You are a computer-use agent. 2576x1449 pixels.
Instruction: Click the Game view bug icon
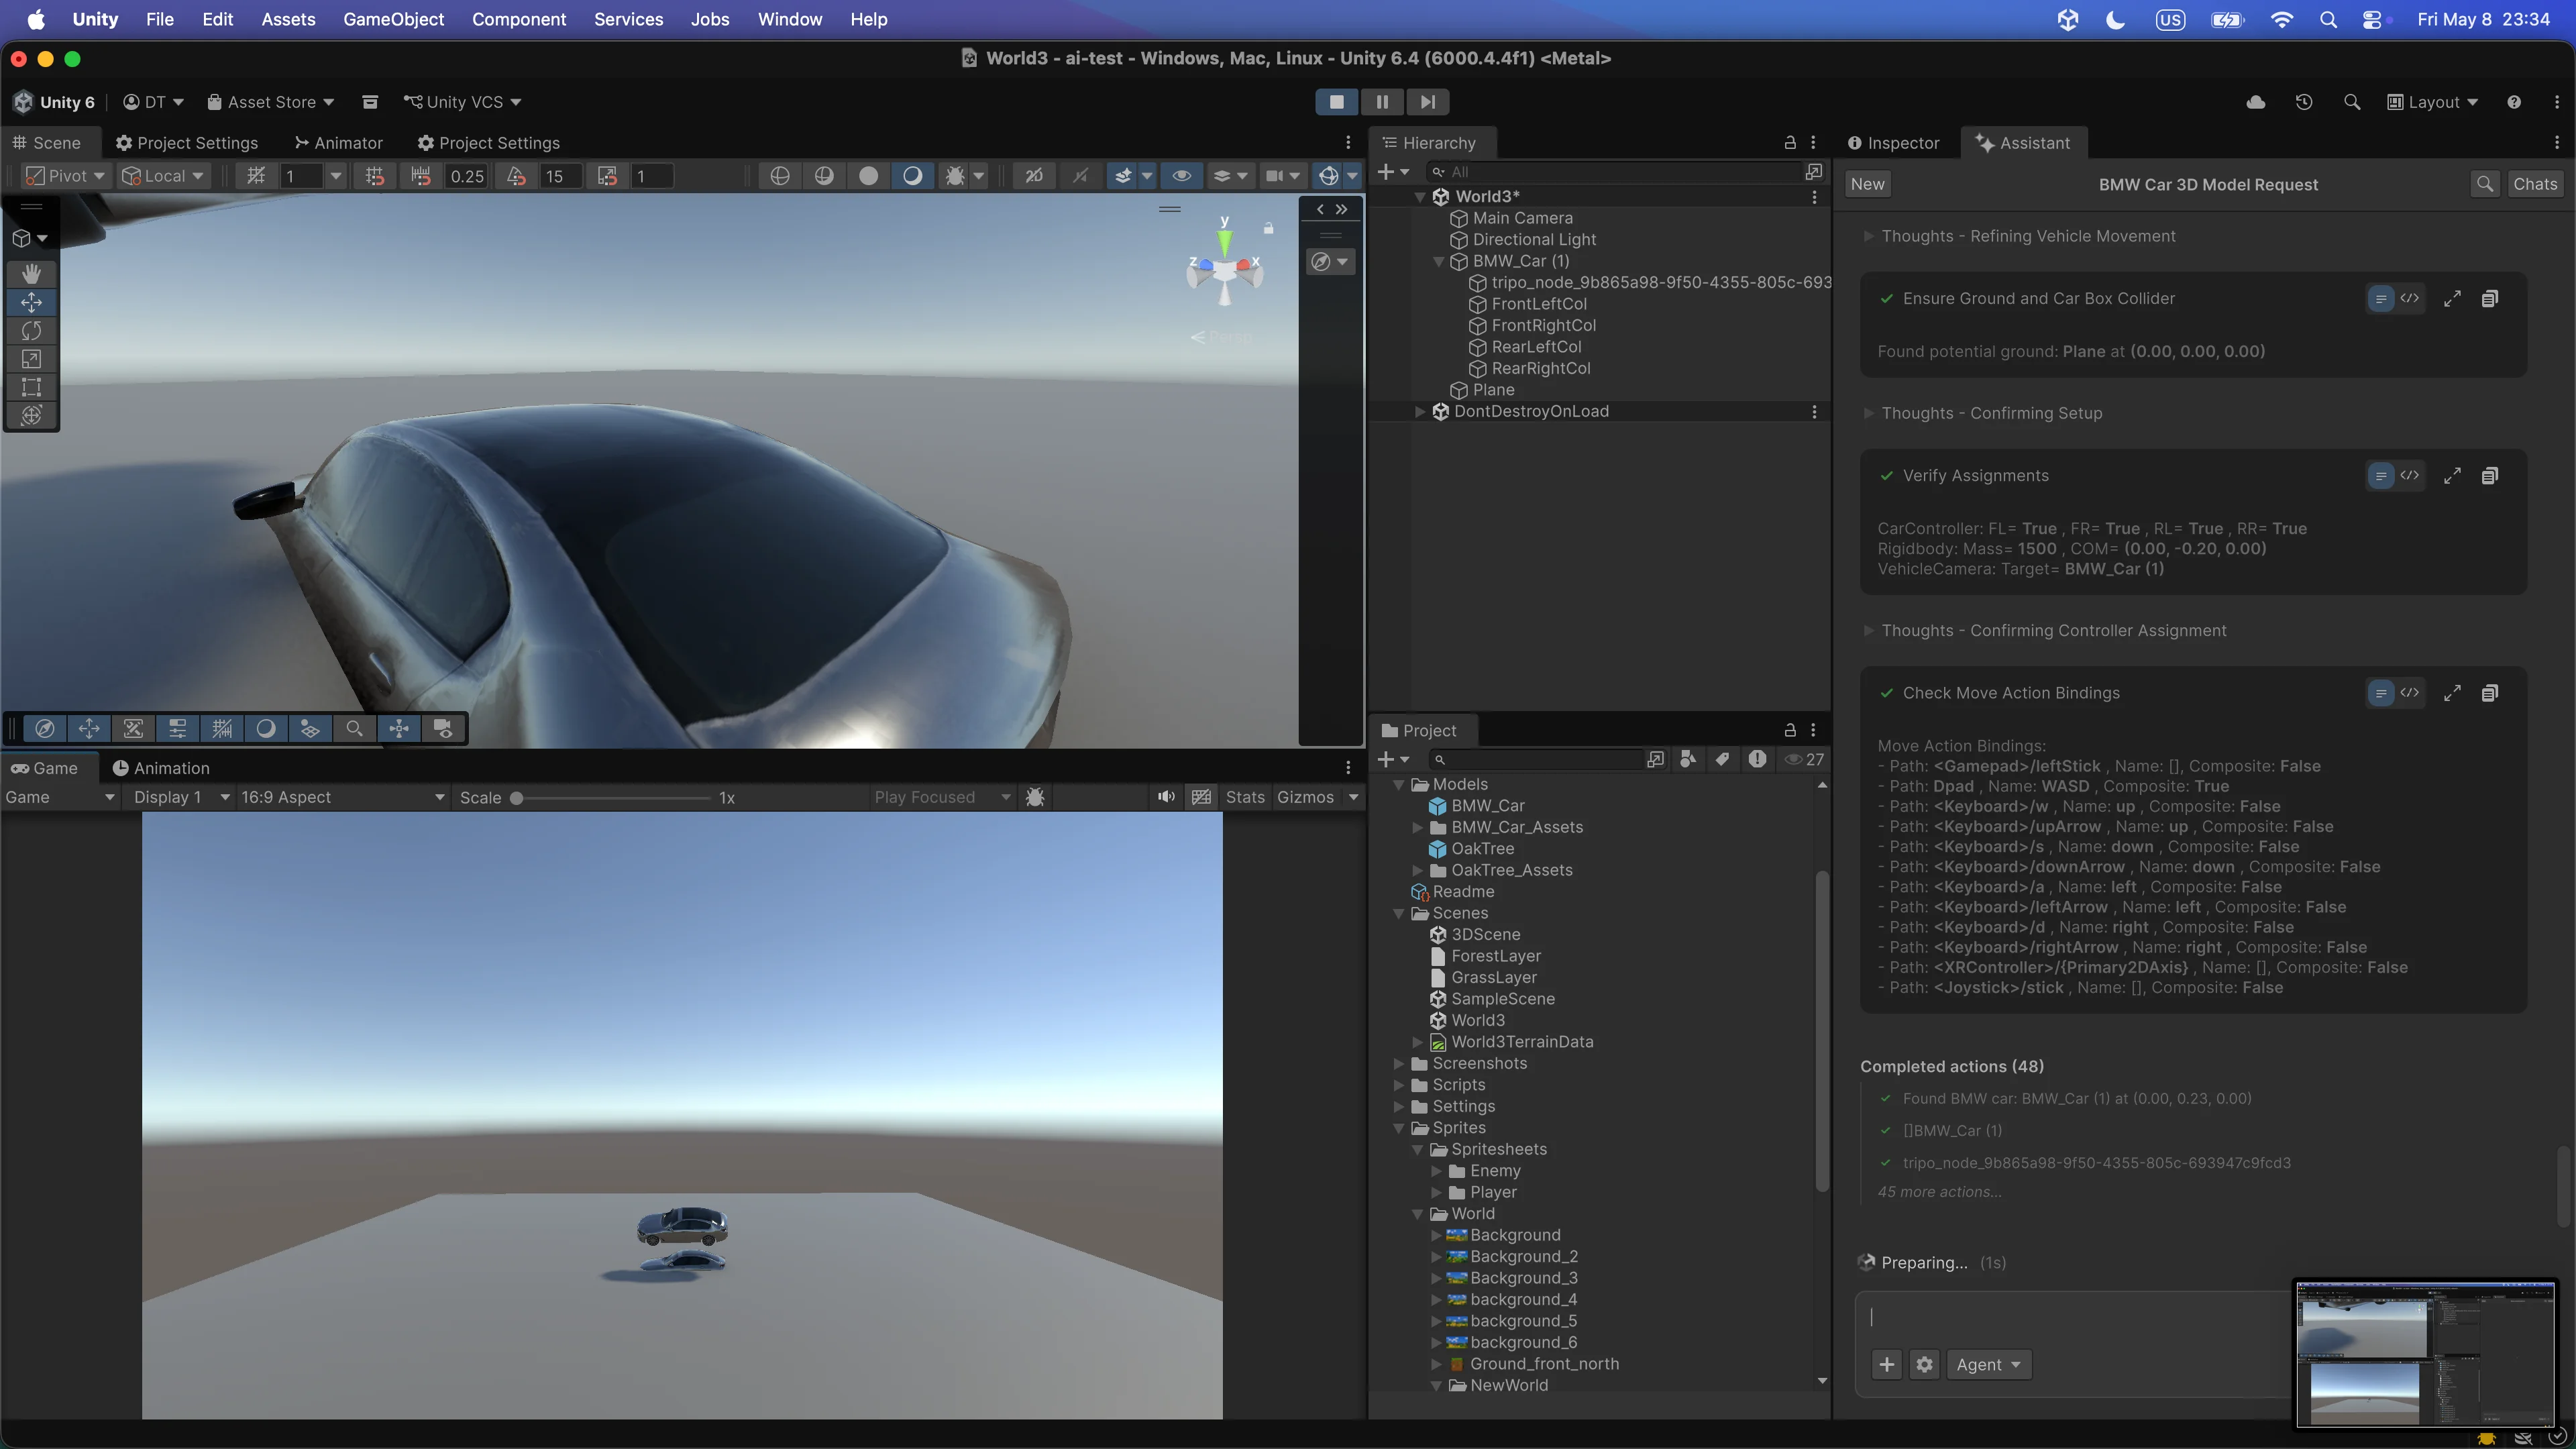pyautogui.click(x=1036, y=797)
